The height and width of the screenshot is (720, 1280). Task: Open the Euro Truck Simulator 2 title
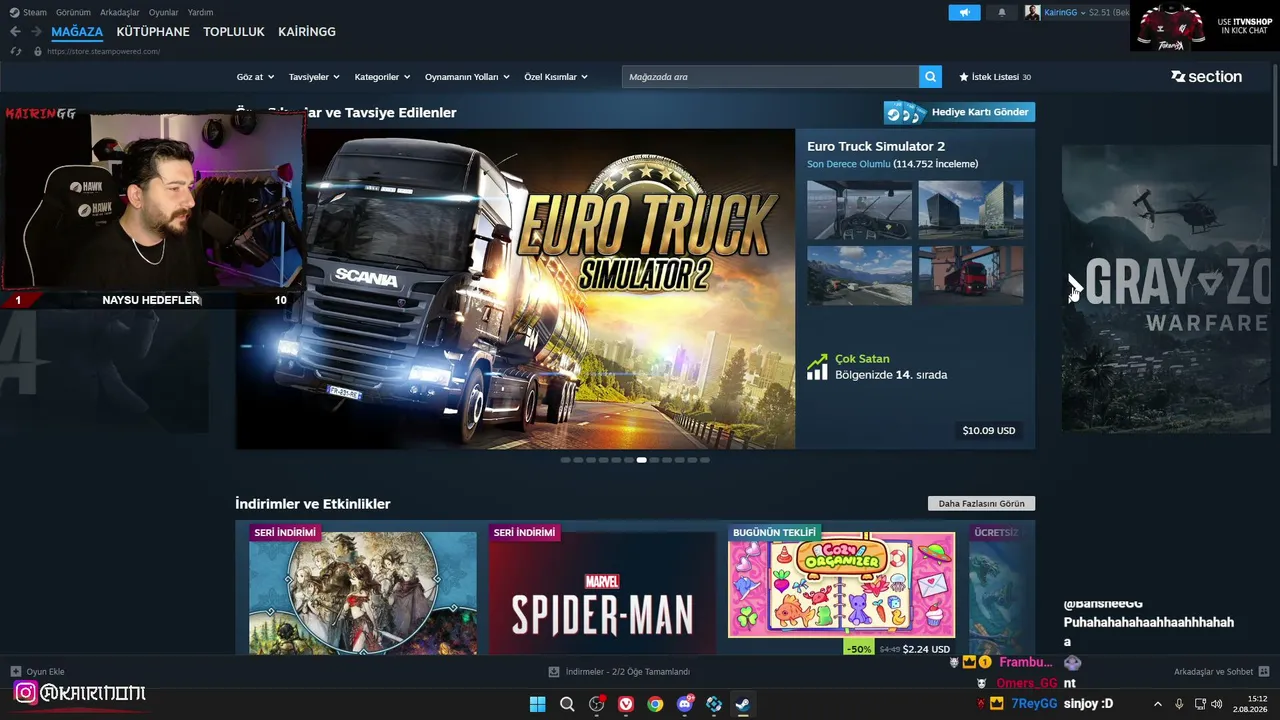pos(876,146)
